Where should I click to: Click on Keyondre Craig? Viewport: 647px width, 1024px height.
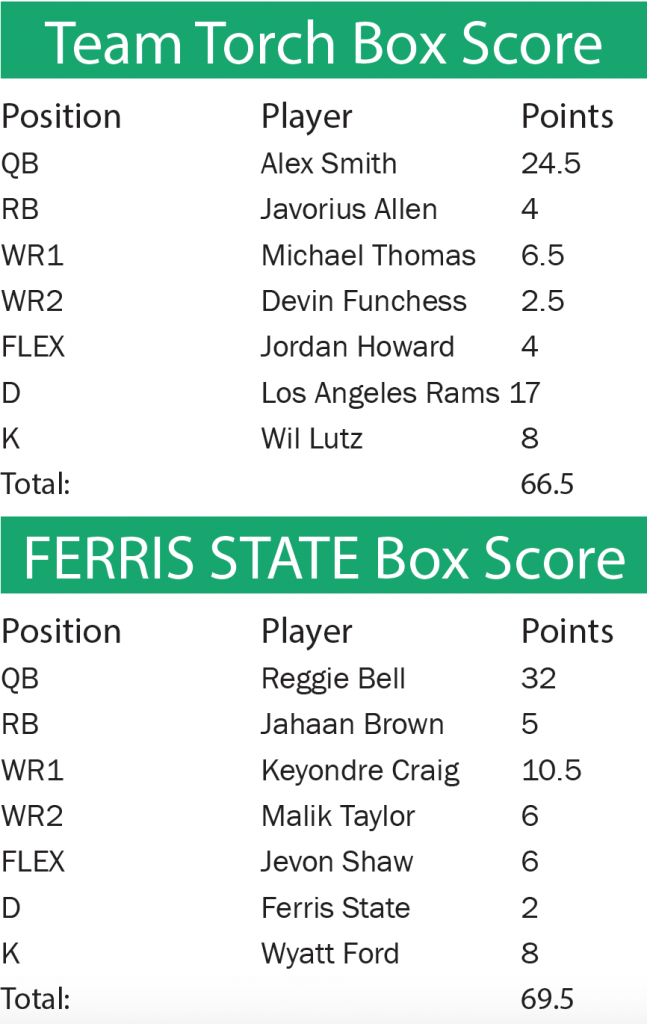click(x=360, y=771)
